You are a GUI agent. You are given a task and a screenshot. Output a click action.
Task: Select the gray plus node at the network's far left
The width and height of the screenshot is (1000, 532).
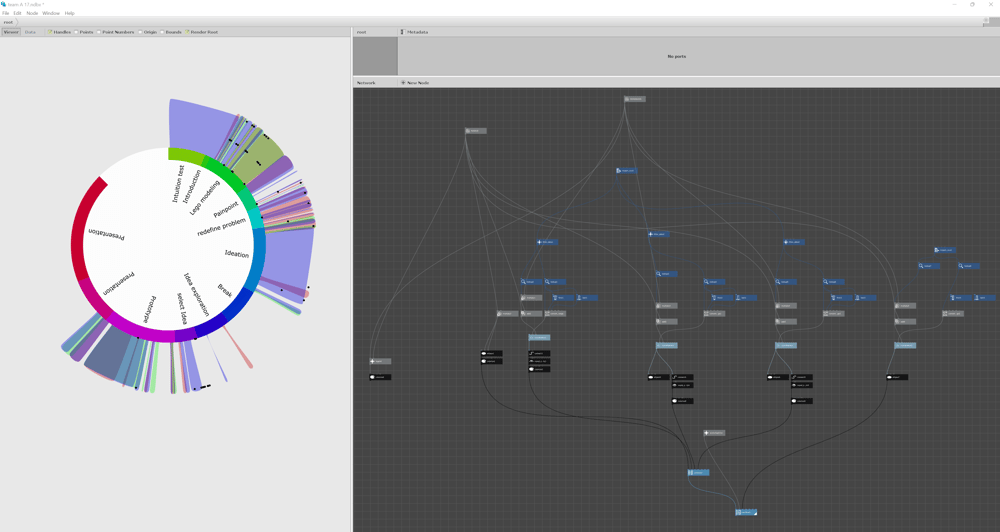380,361
